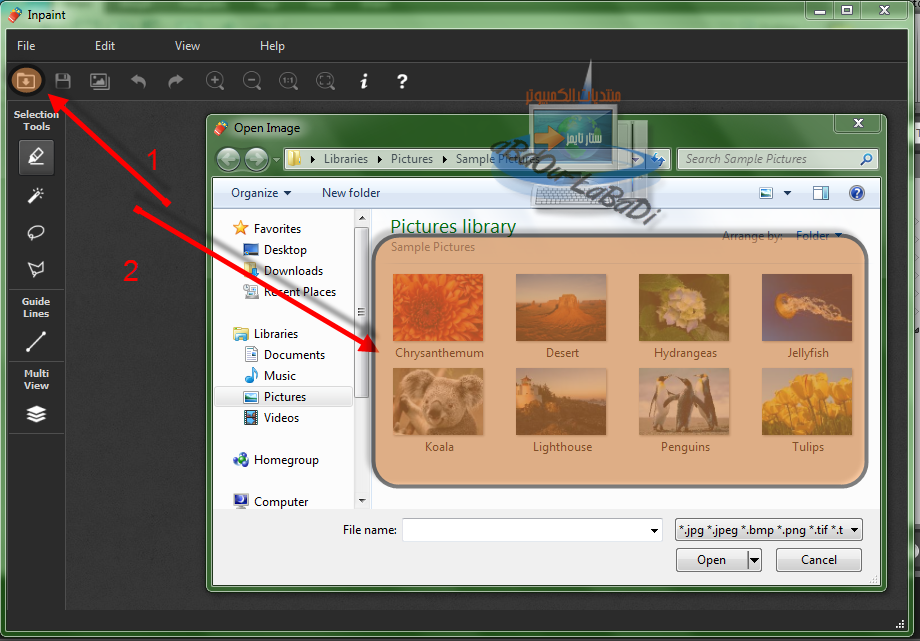The height and width of the screenshot is (641, 920).
Task: Click the search magnifier icon
Action: (x=866, y=158)
